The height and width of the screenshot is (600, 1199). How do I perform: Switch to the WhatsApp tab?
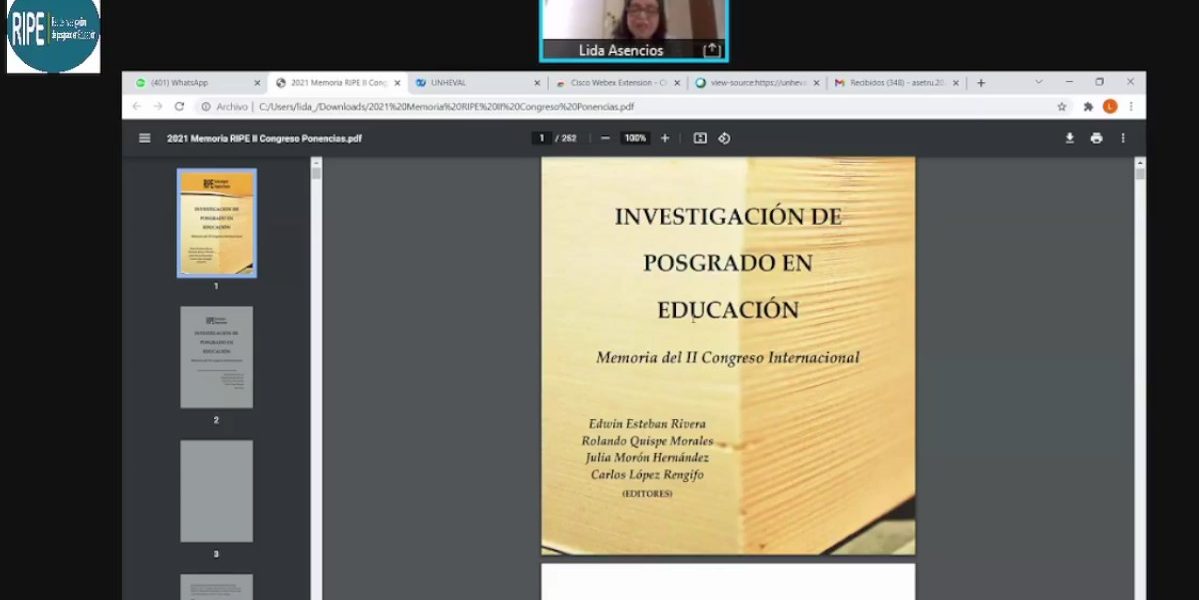click(190, 83)
